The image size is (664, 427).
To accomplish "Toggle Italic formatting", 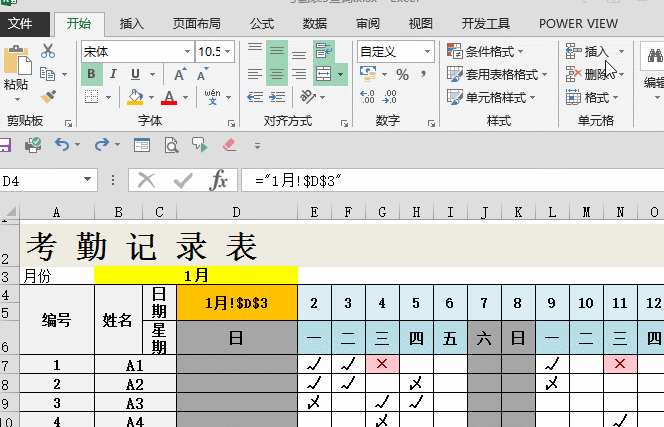I will tap(113, 74).
